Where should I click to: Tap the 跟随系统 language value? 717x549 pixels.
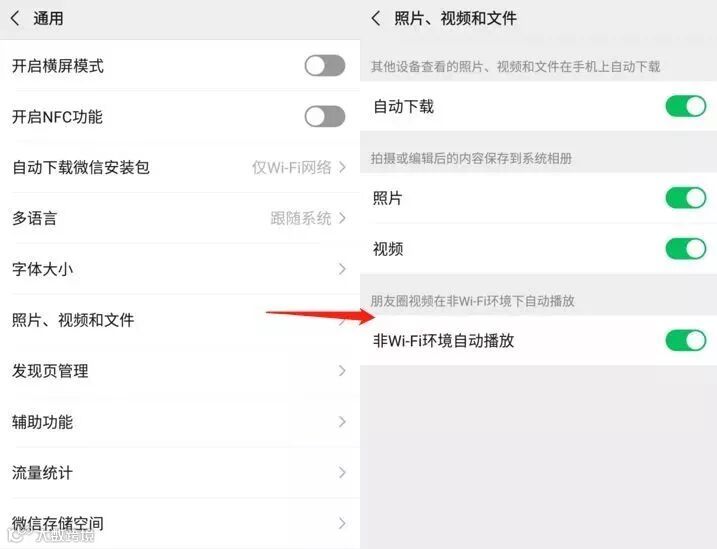[300, 218]
